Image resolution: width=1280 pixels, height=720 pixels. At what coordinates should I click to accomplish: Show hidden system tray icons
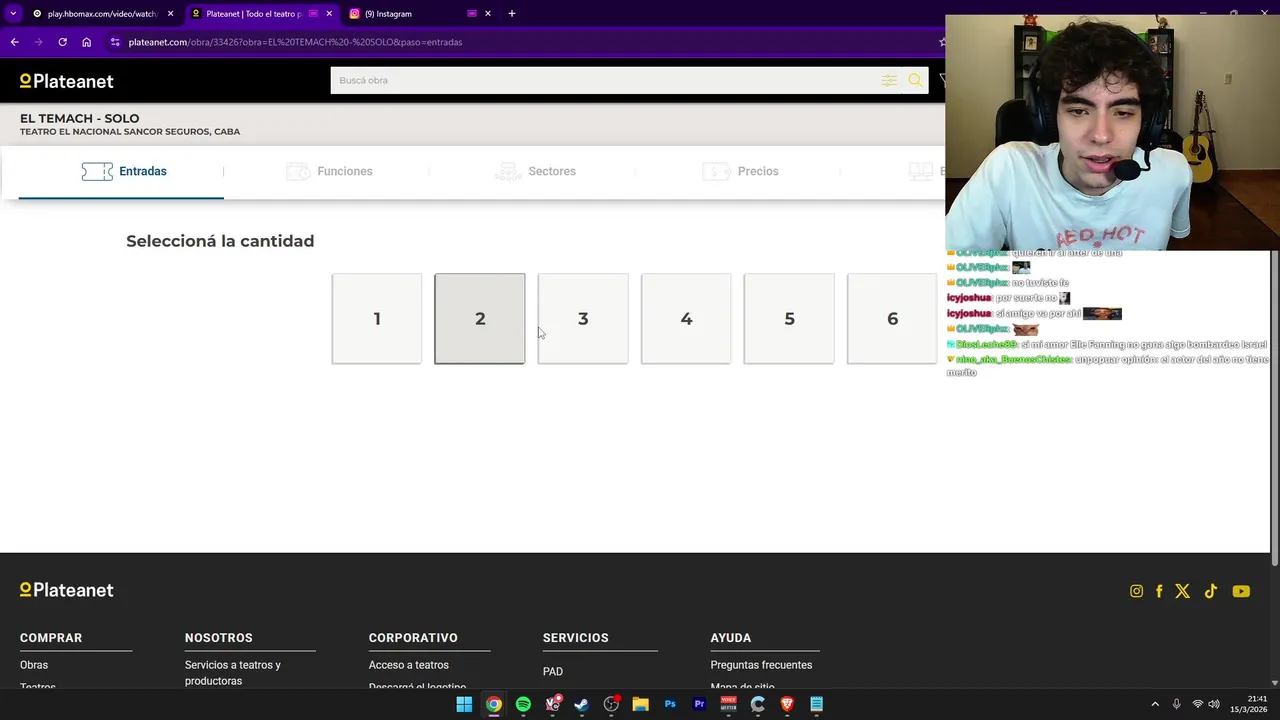point(1155,704)
